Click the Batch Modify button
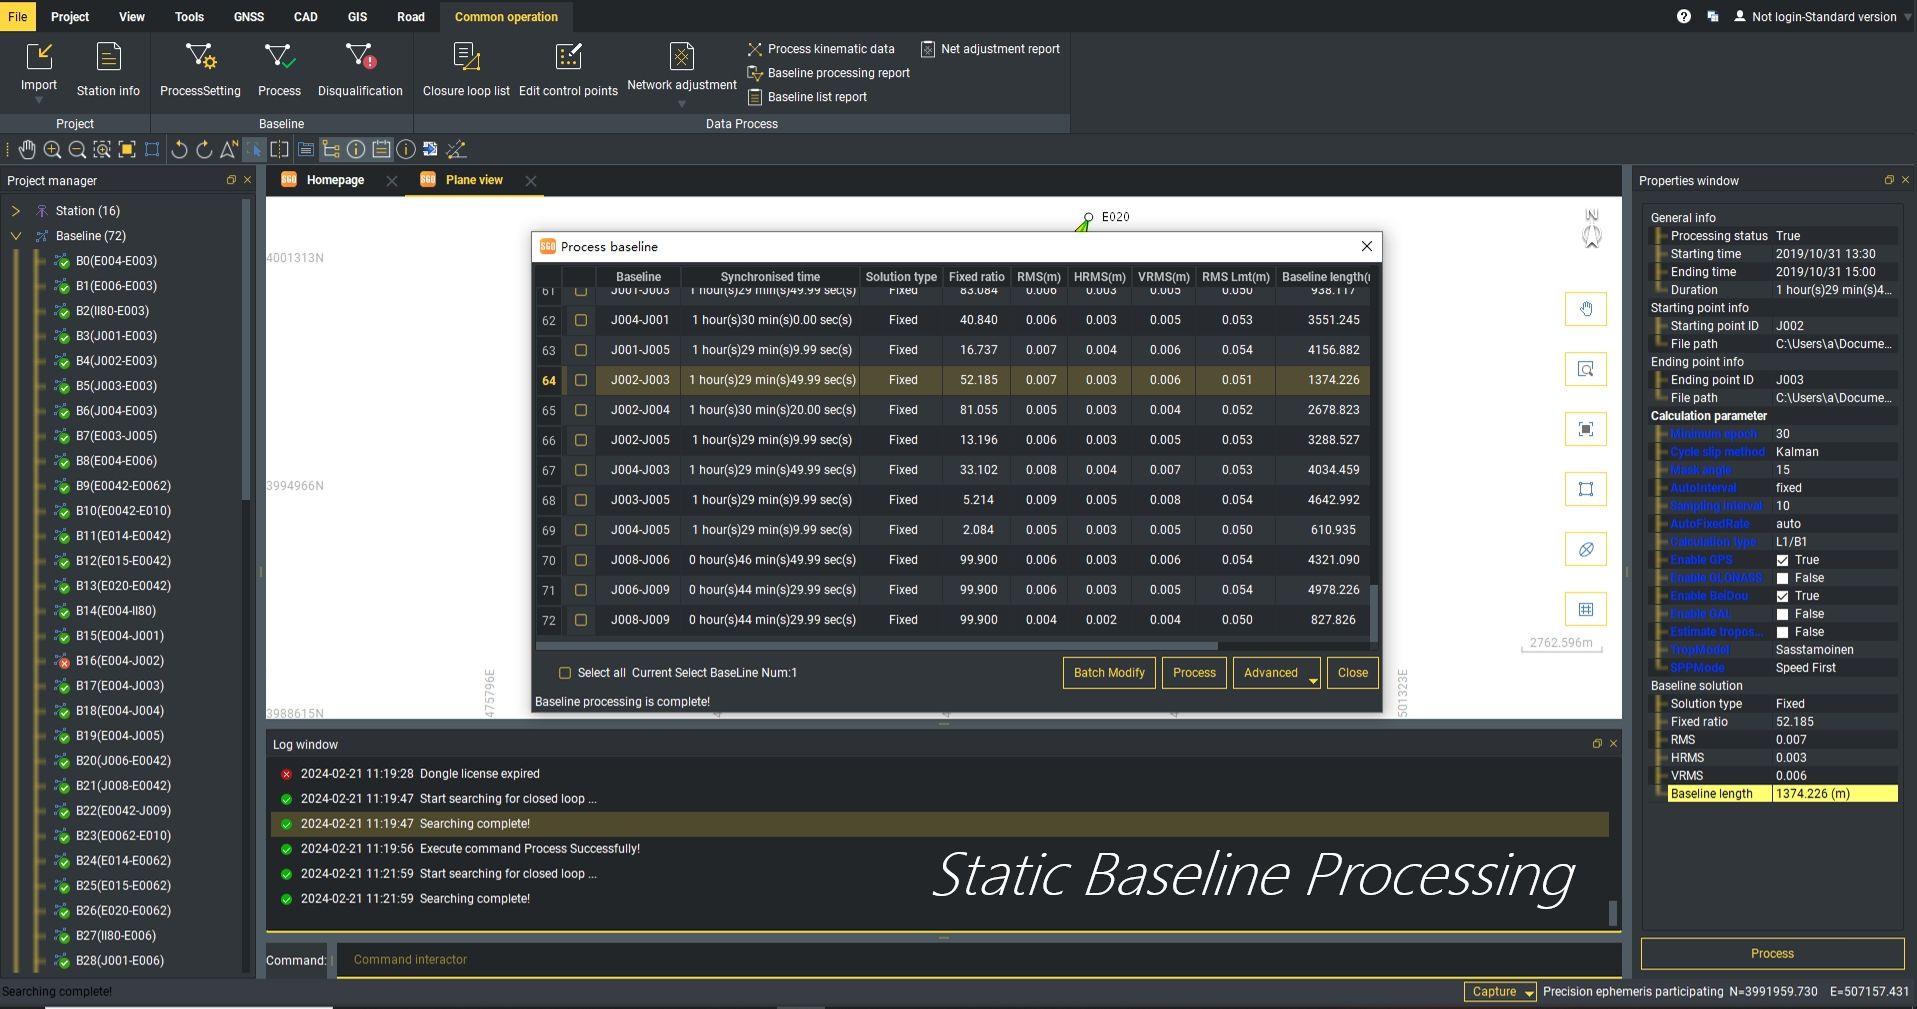 1109,673
